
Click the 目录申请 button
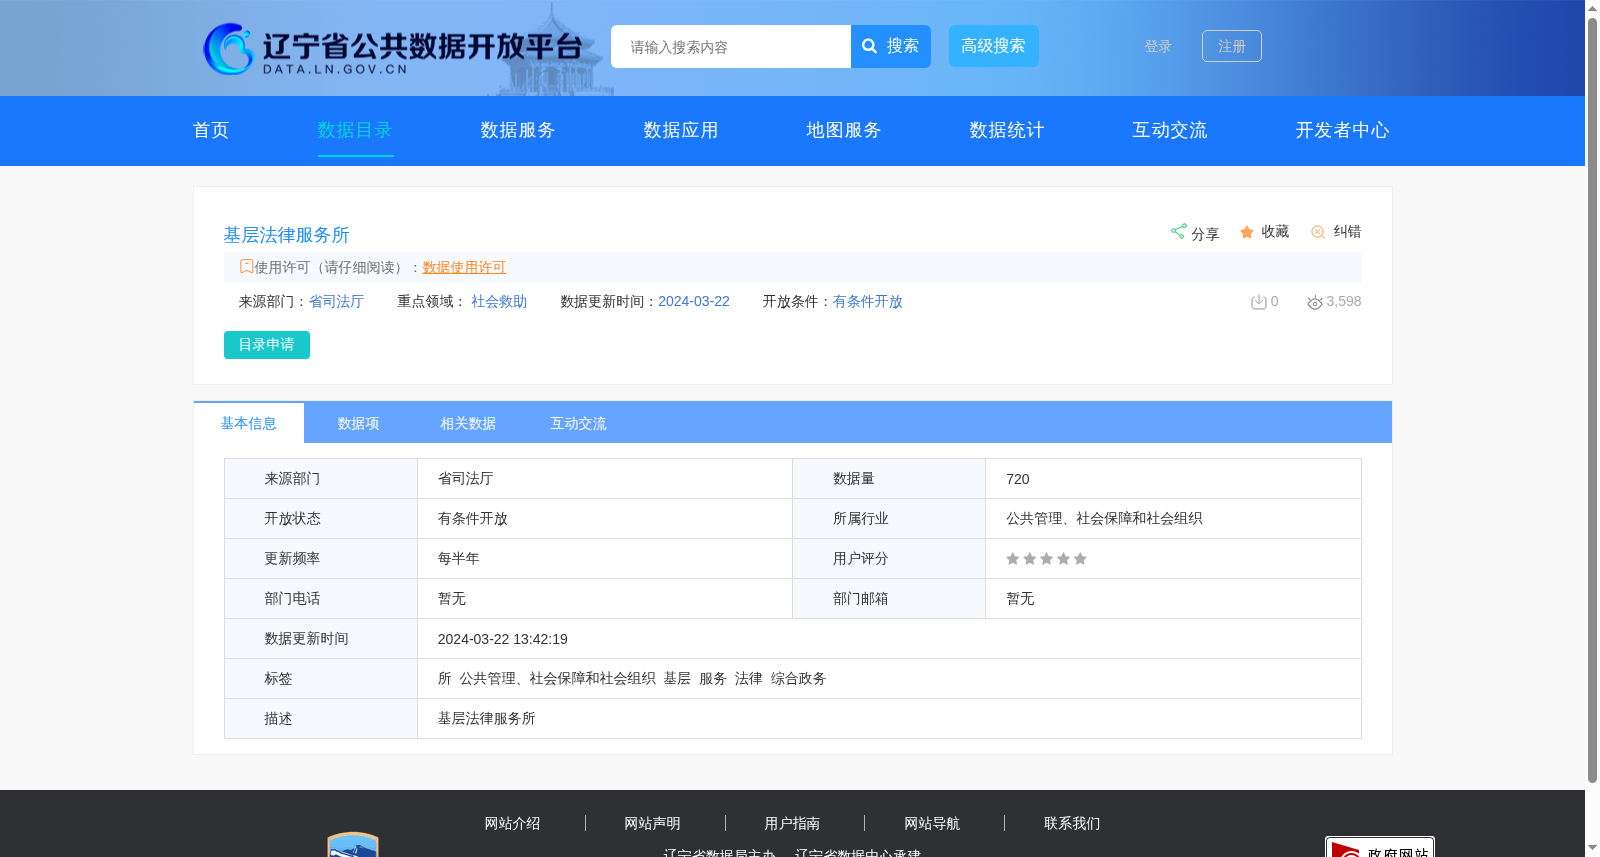pyautogui.click(x=267, y=345)
